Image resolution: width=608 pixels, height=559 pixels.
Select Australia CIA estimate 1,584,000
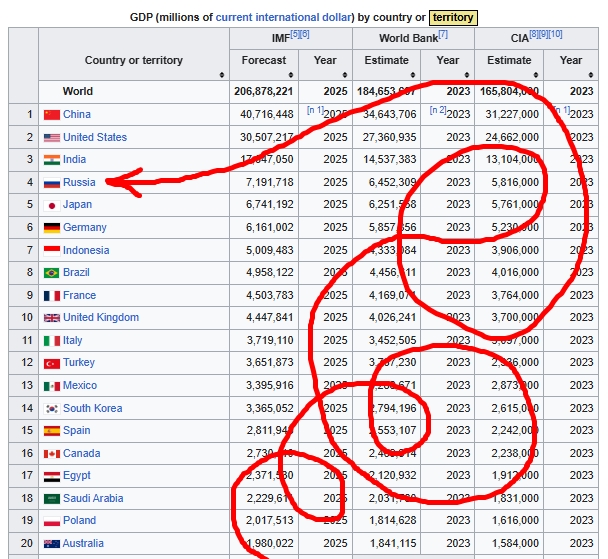click(515, 543)
